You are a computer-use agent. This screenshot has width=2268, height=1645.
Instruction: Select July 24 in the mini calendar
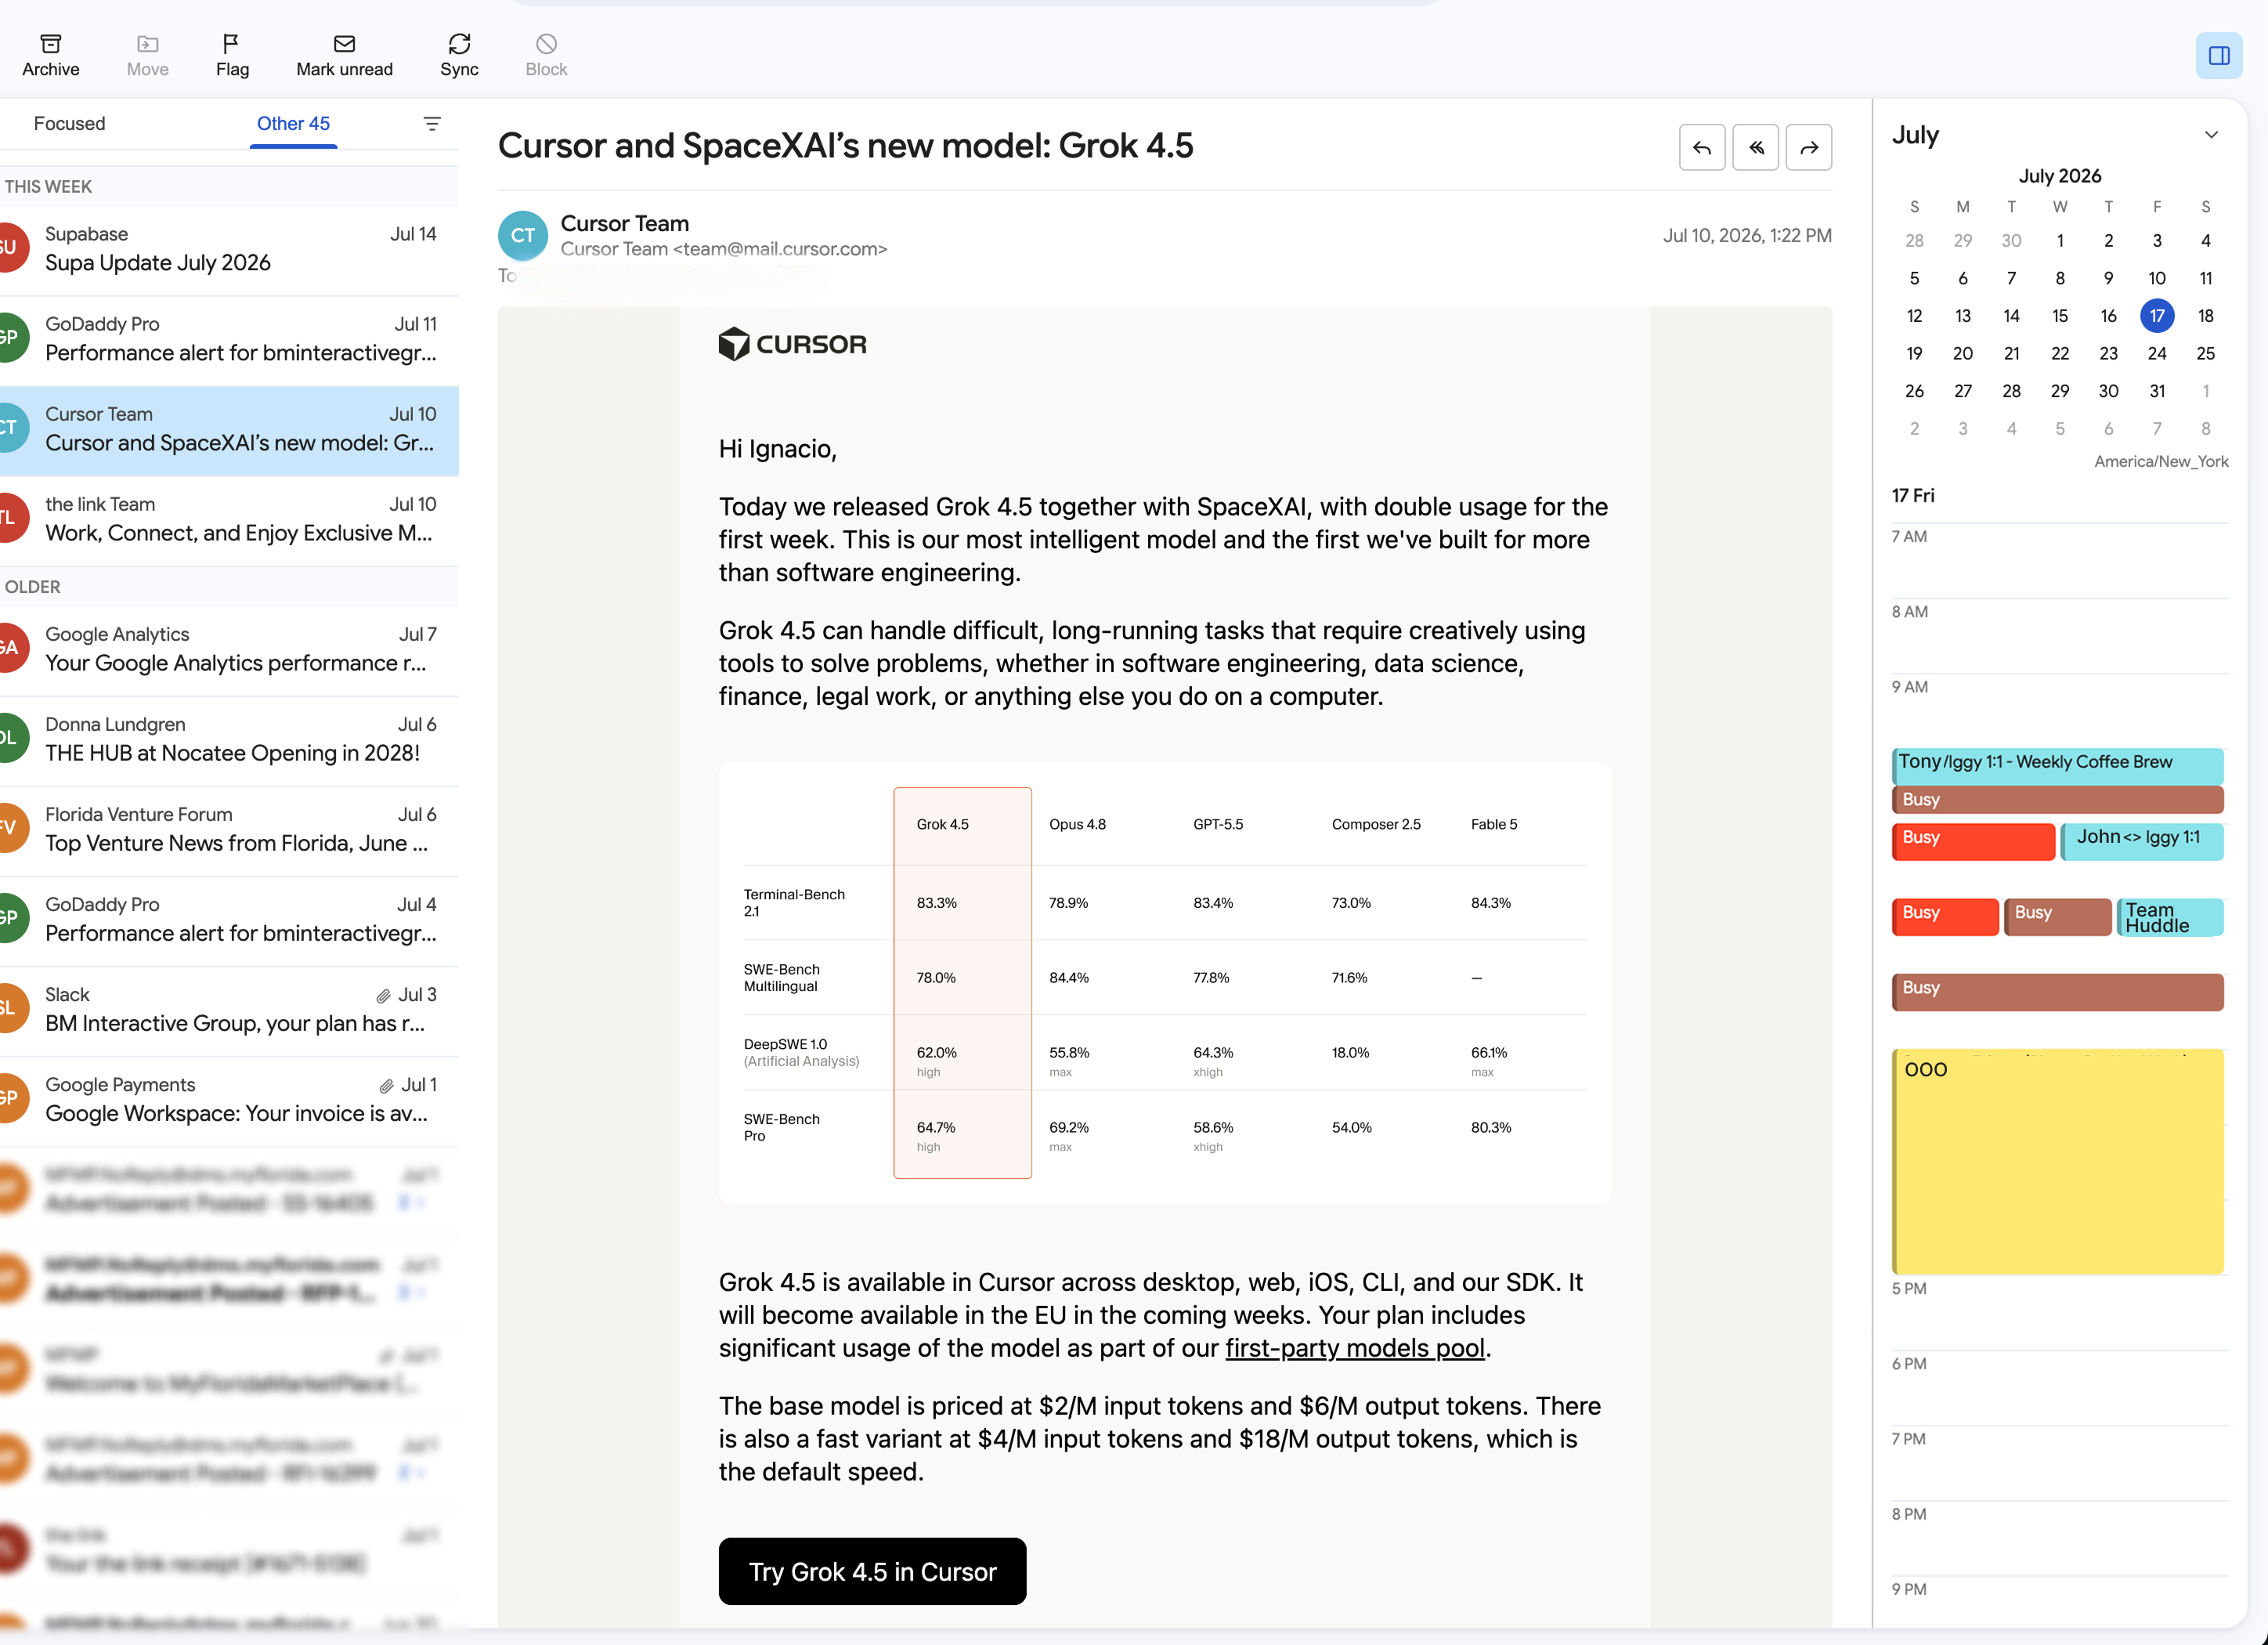[x=2157, y=354]
